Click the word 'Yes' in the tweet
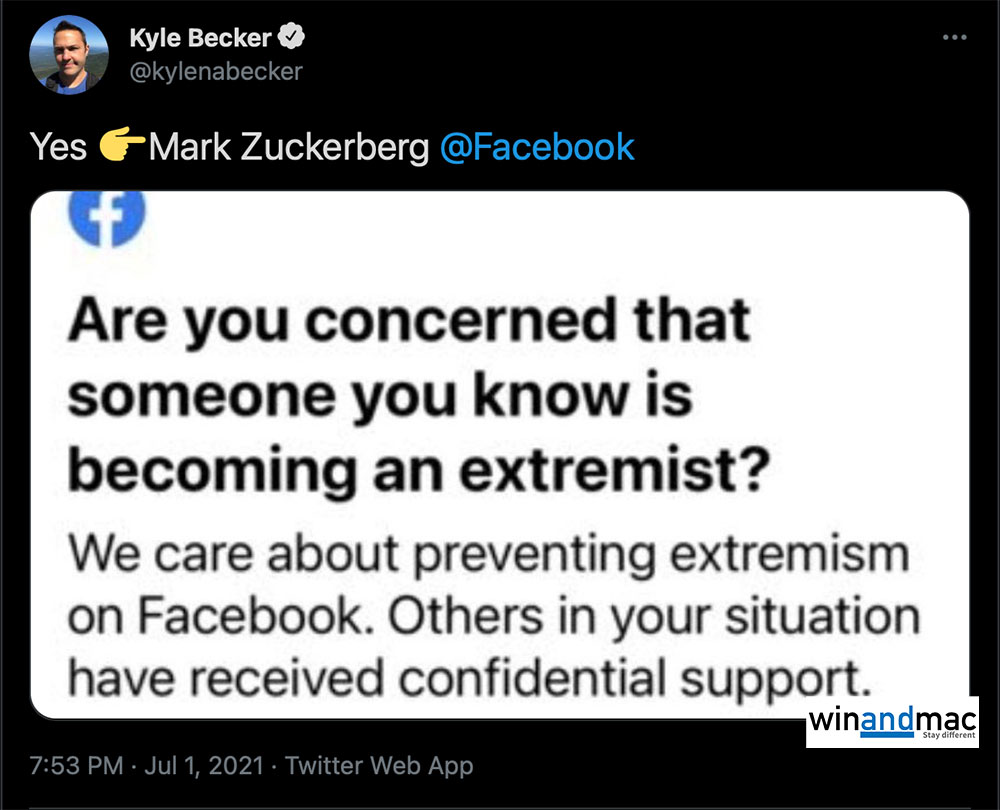 [59, 147]
